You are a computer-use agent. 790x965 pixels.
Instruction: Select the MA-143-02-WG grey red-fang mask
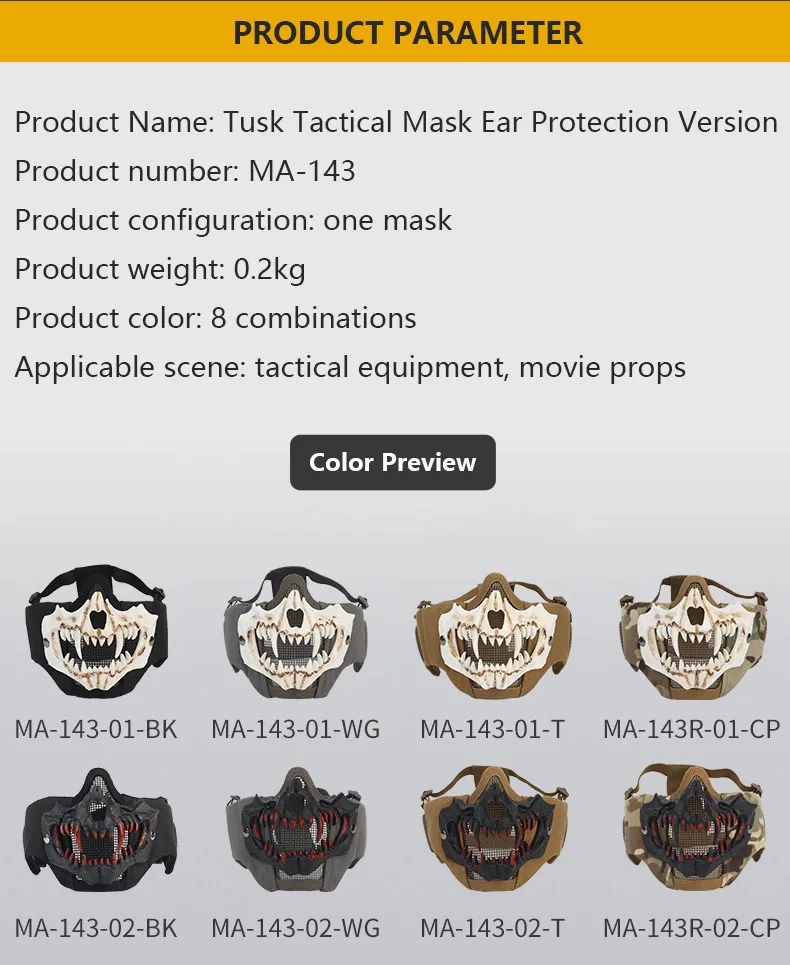tap(296, 828)
